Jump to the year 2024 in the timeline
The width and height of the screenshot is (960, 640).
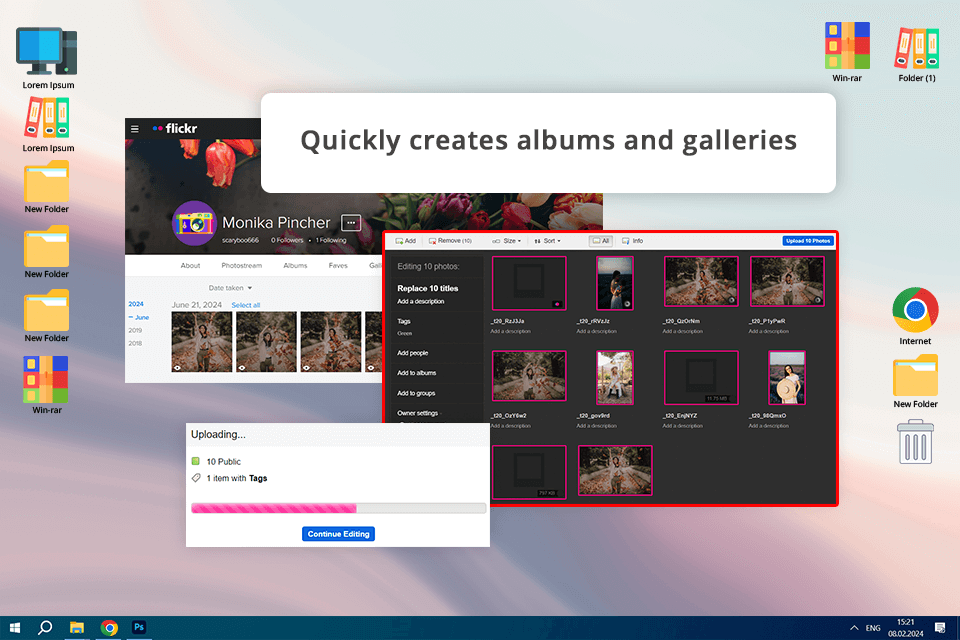click(x=136, y=304)
